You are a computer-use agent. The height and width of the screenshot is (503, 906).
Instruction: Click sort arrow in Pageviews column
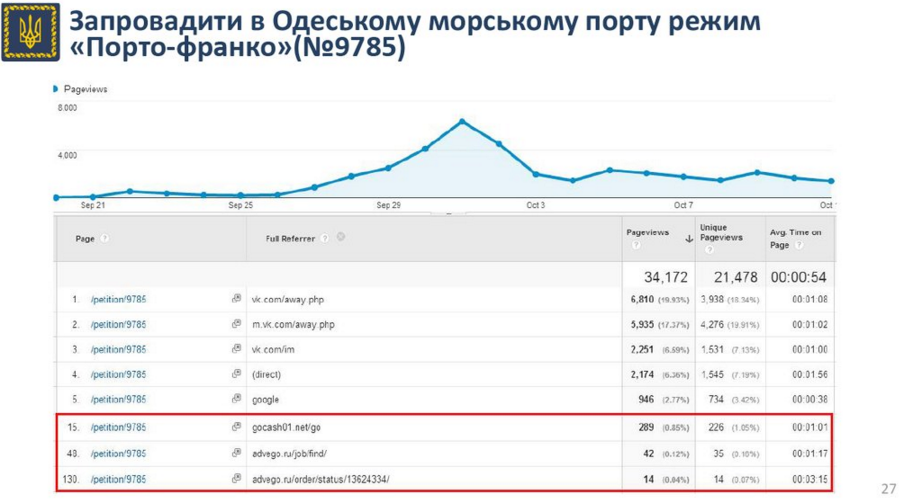point(689,239)
